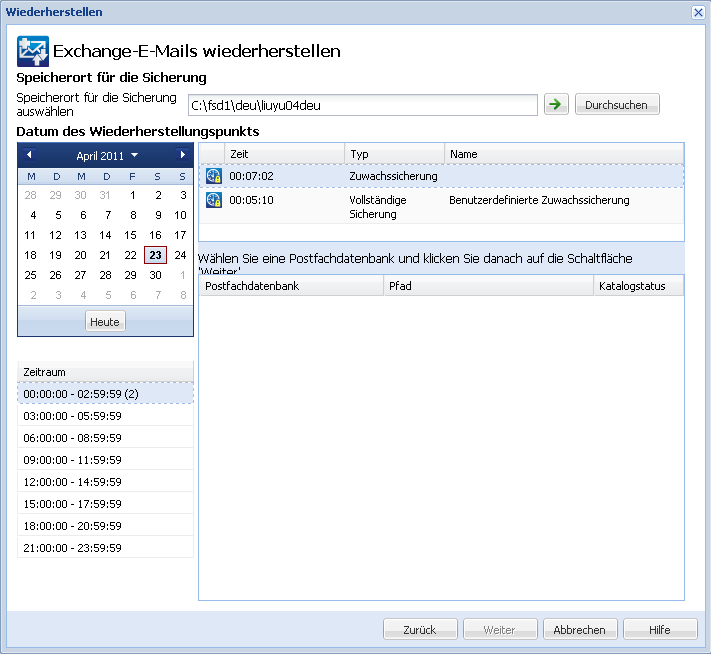Click the backup icon for 00:07:02 entry
Screen dimensions: 711x654
click(x=213, y=176)
